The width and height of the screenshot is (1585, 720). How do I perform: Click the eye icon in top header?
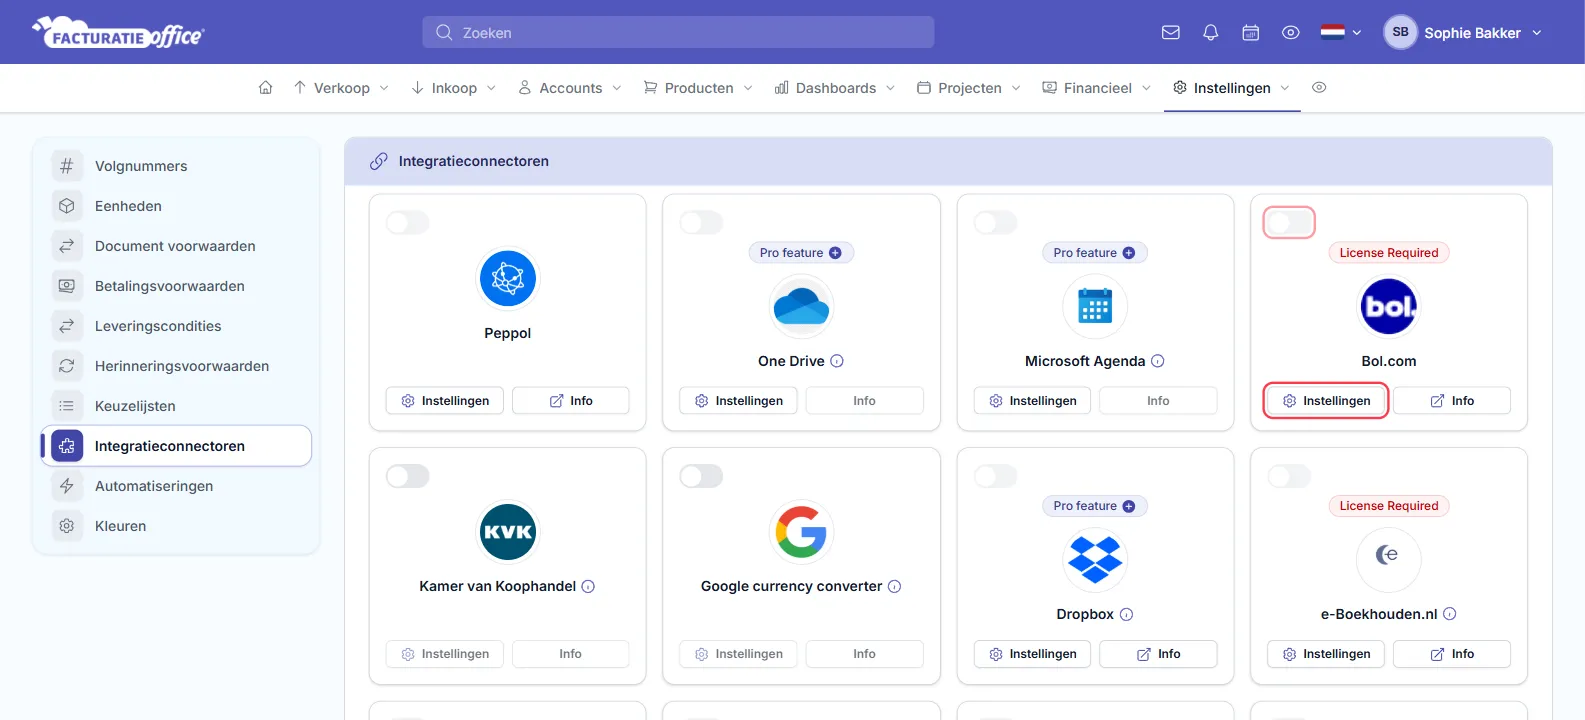pos(1291,32)
